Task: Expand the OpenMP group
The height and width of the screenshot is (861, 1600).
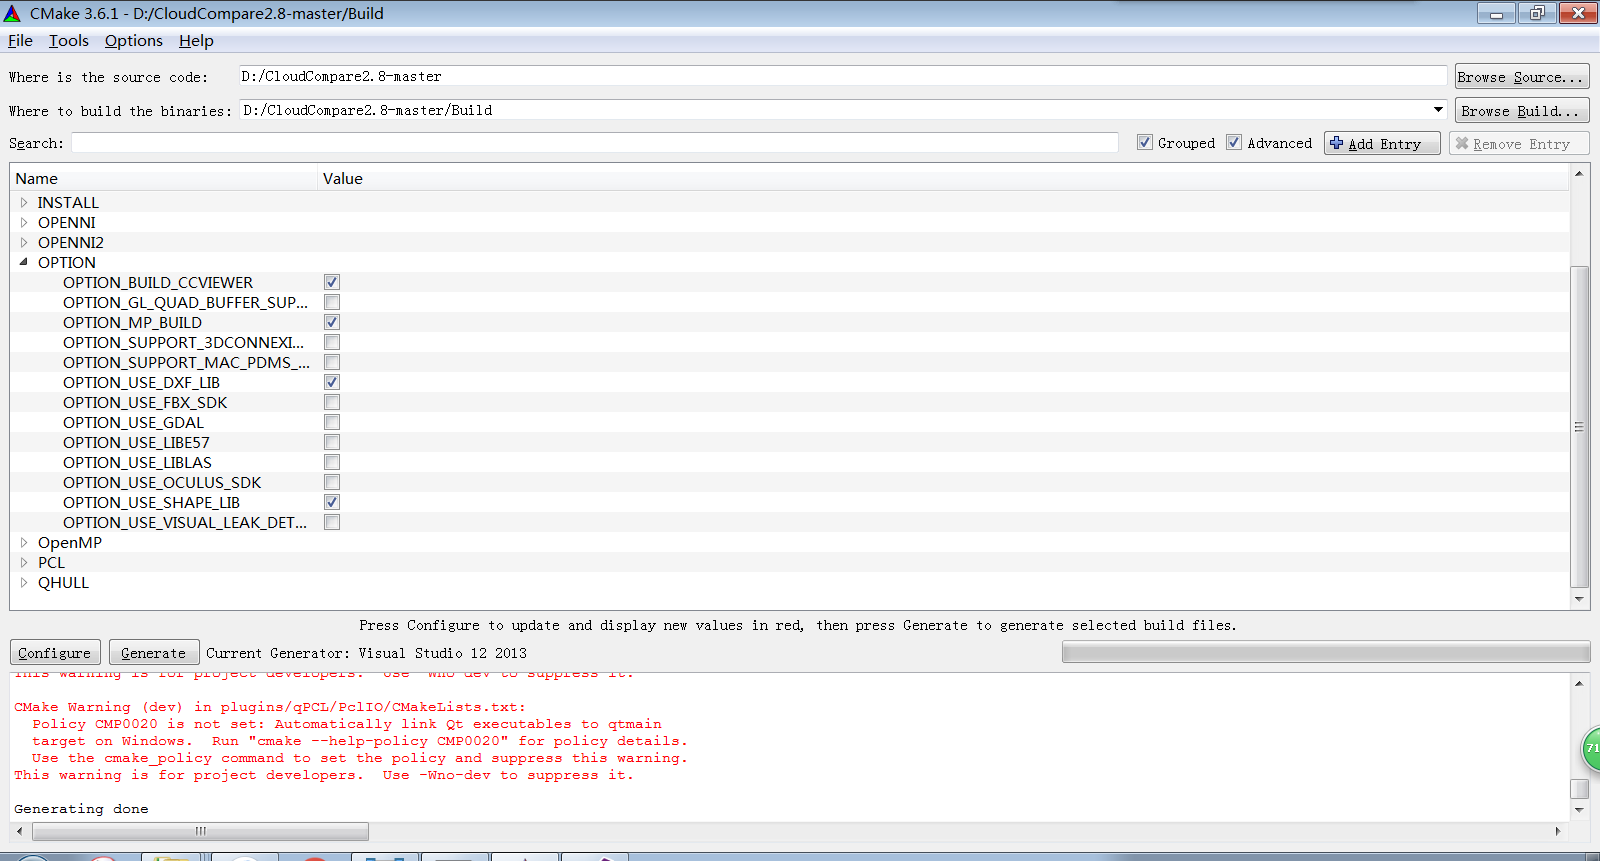Action: point(24,542)
